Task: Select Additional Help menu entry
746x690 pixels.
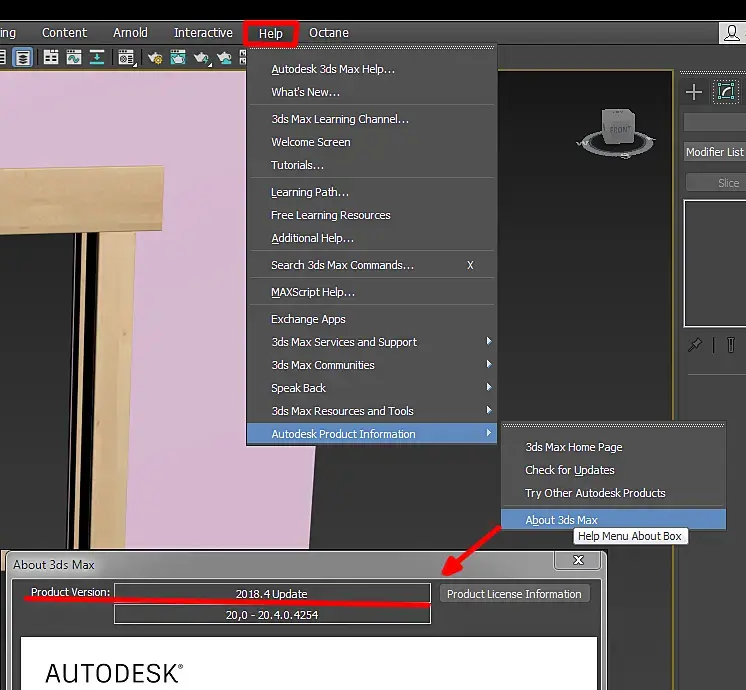Action: (372, 238)
